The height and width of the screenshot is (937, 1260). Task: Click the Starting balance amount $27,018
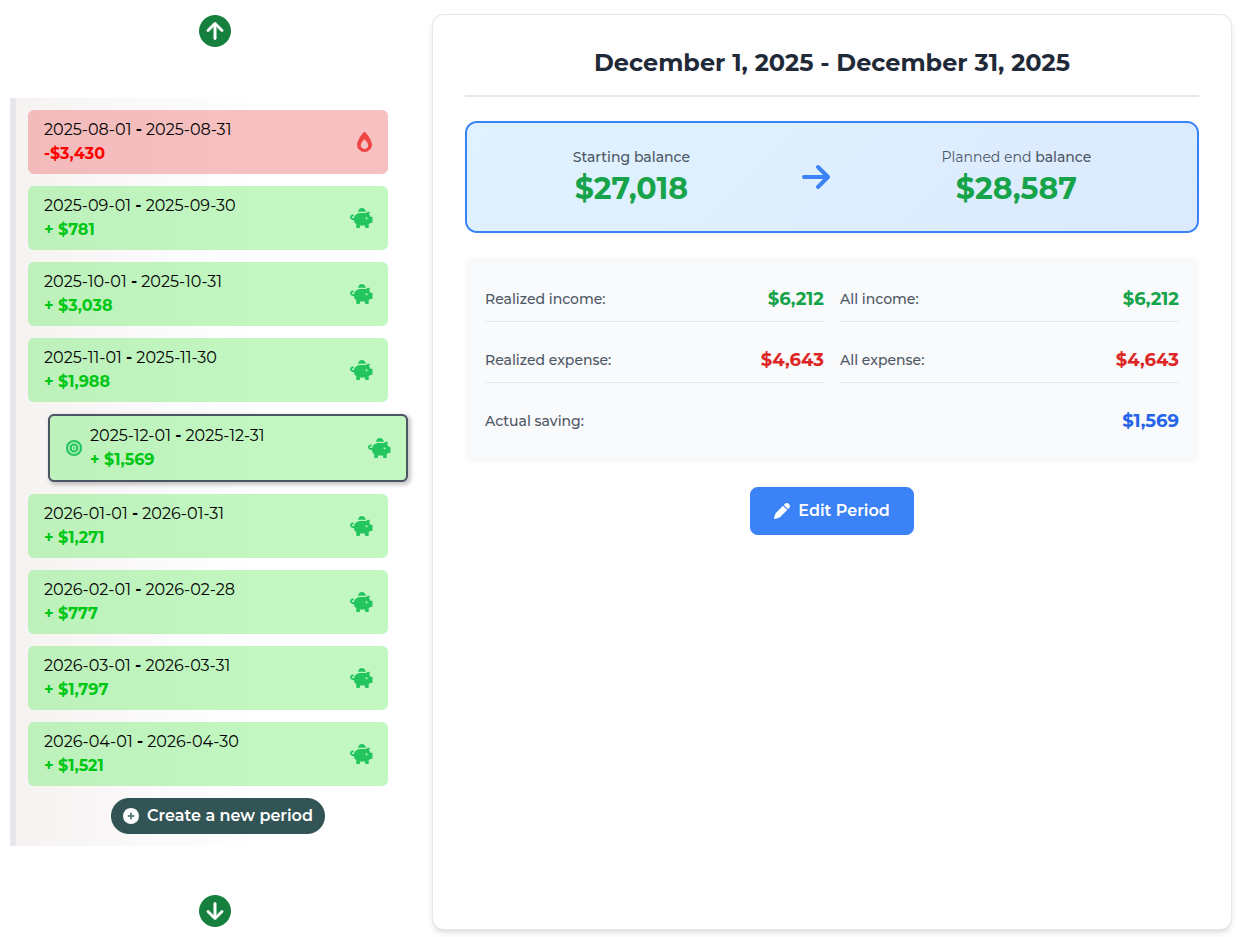[x=631, y=188]
